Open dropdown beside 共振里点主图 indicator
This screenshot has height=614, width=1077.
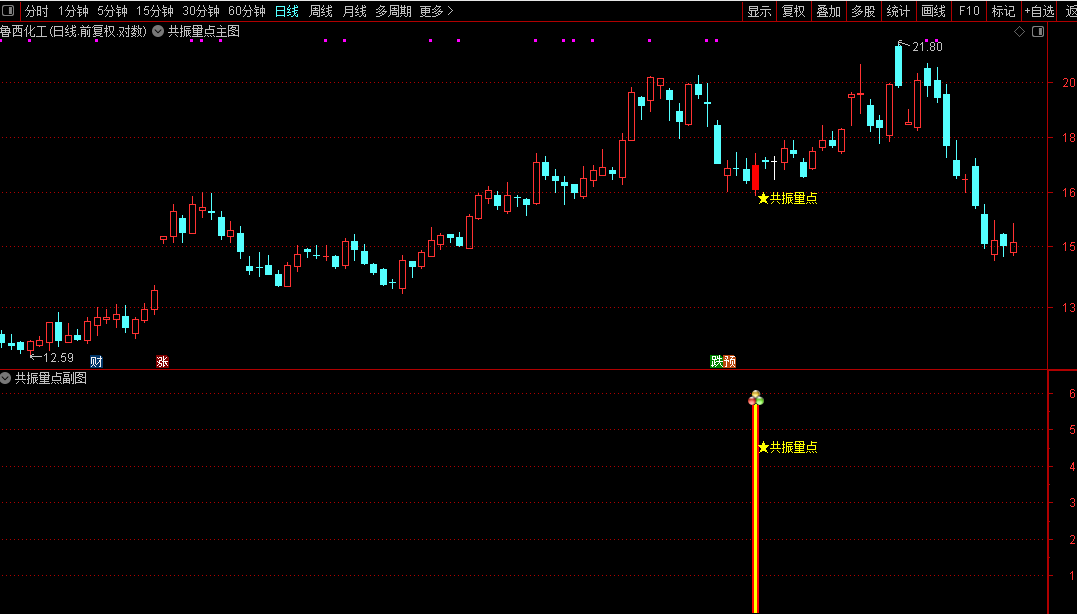158,31
